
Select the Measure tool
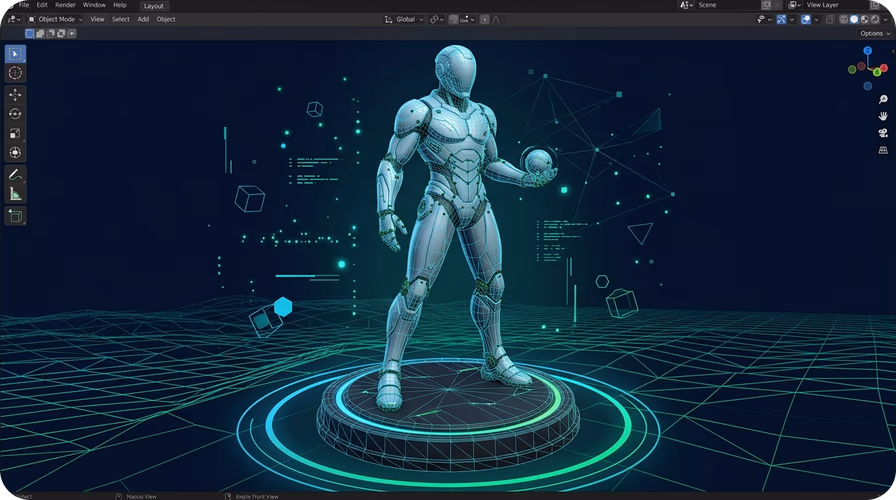coord(15,194)
